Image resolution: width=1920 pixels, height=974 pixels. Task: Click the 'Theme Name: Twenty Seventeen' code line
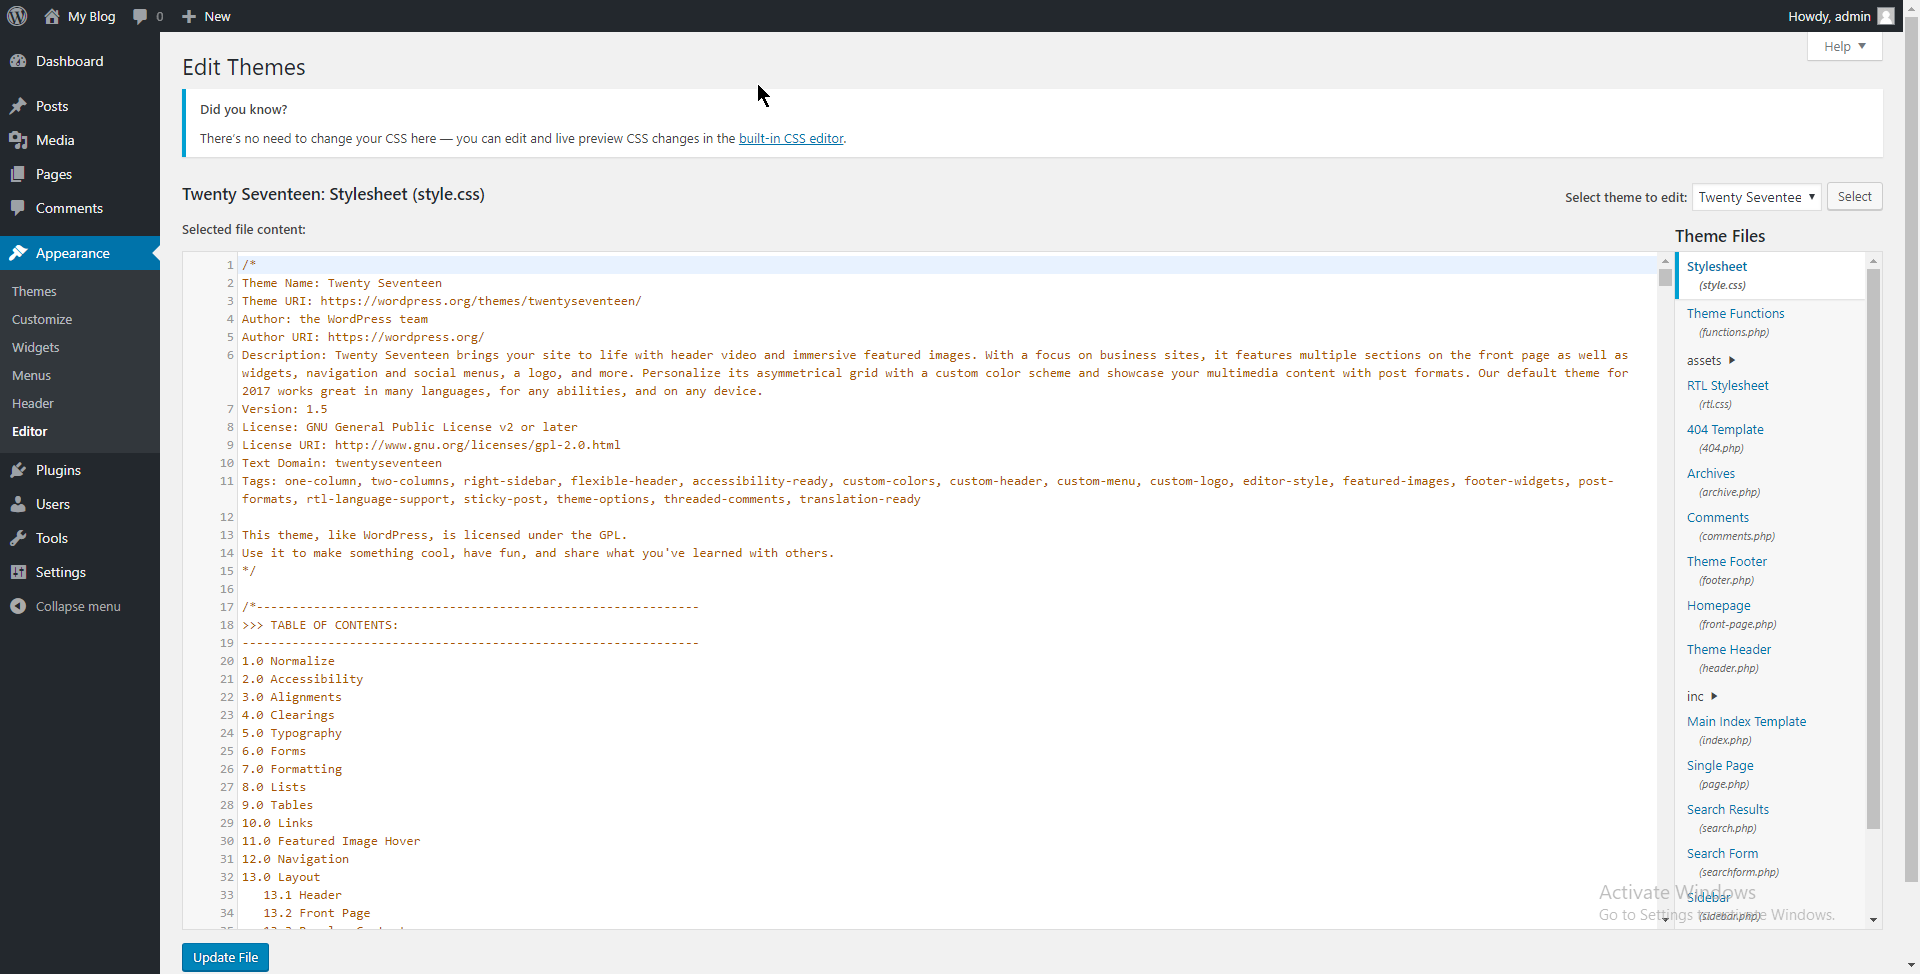pyautogui.click(x=342, y=283)
